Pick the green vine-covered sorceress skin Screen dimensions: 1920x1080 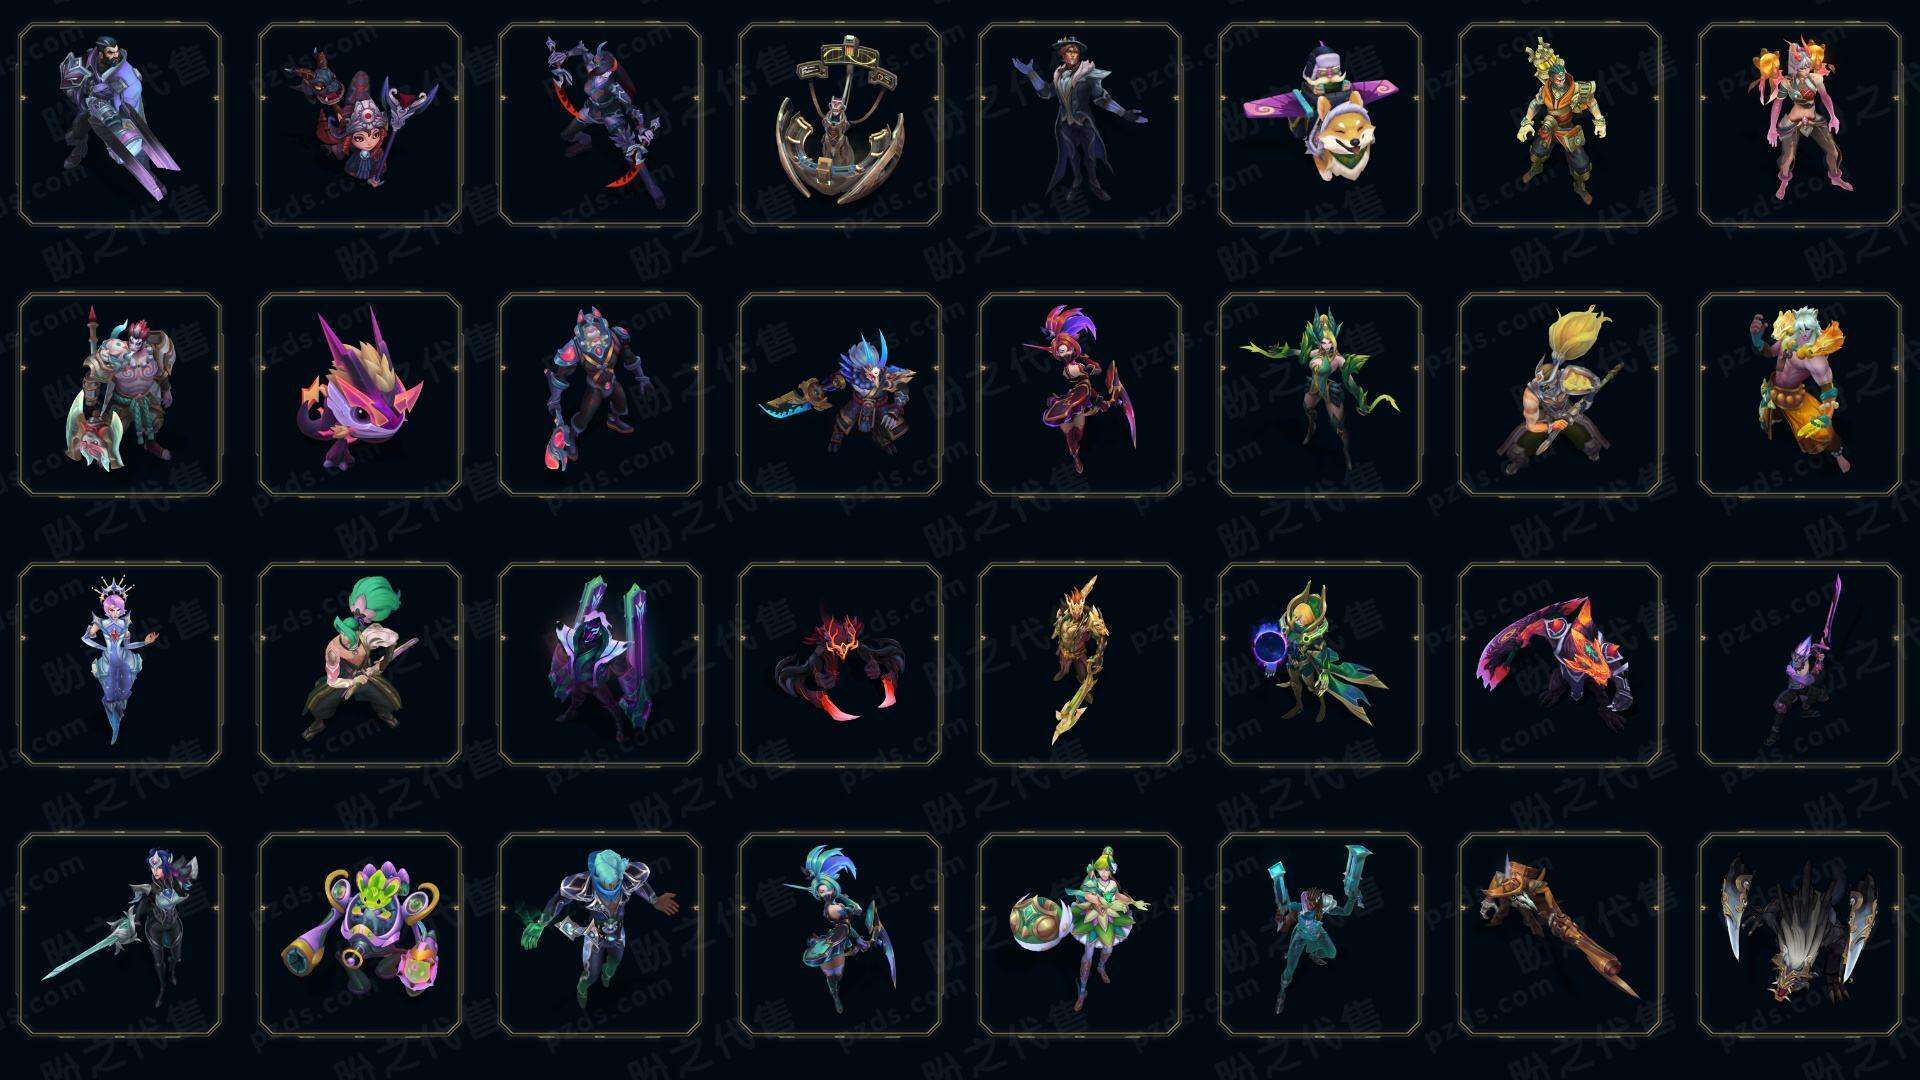pyautogui.click(x=1320, y=394)
